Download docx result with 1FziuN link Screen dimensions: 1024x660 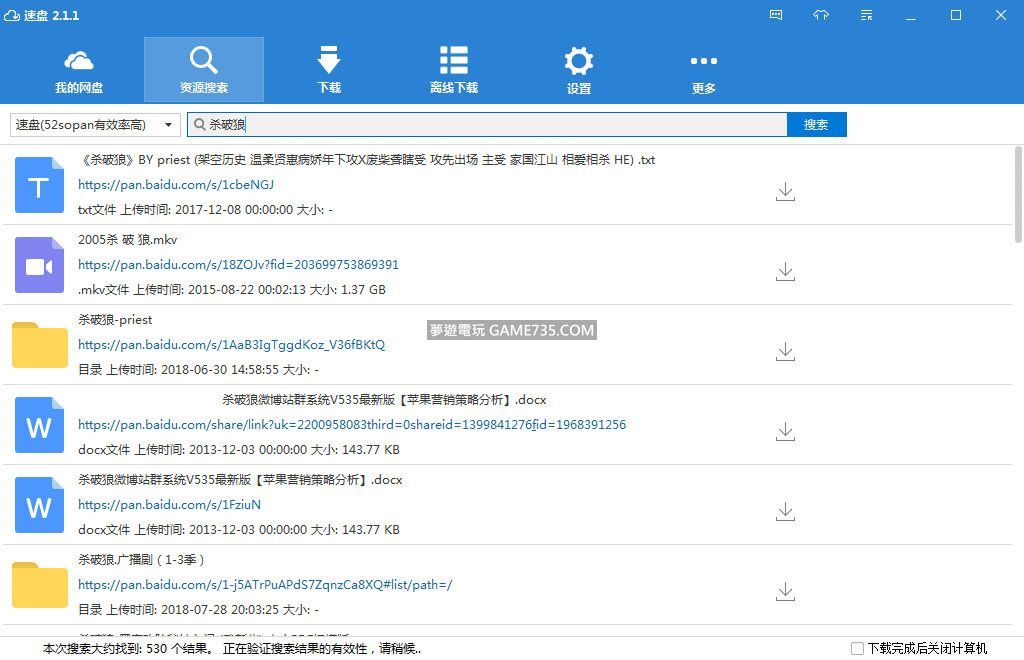click(785, 511)
